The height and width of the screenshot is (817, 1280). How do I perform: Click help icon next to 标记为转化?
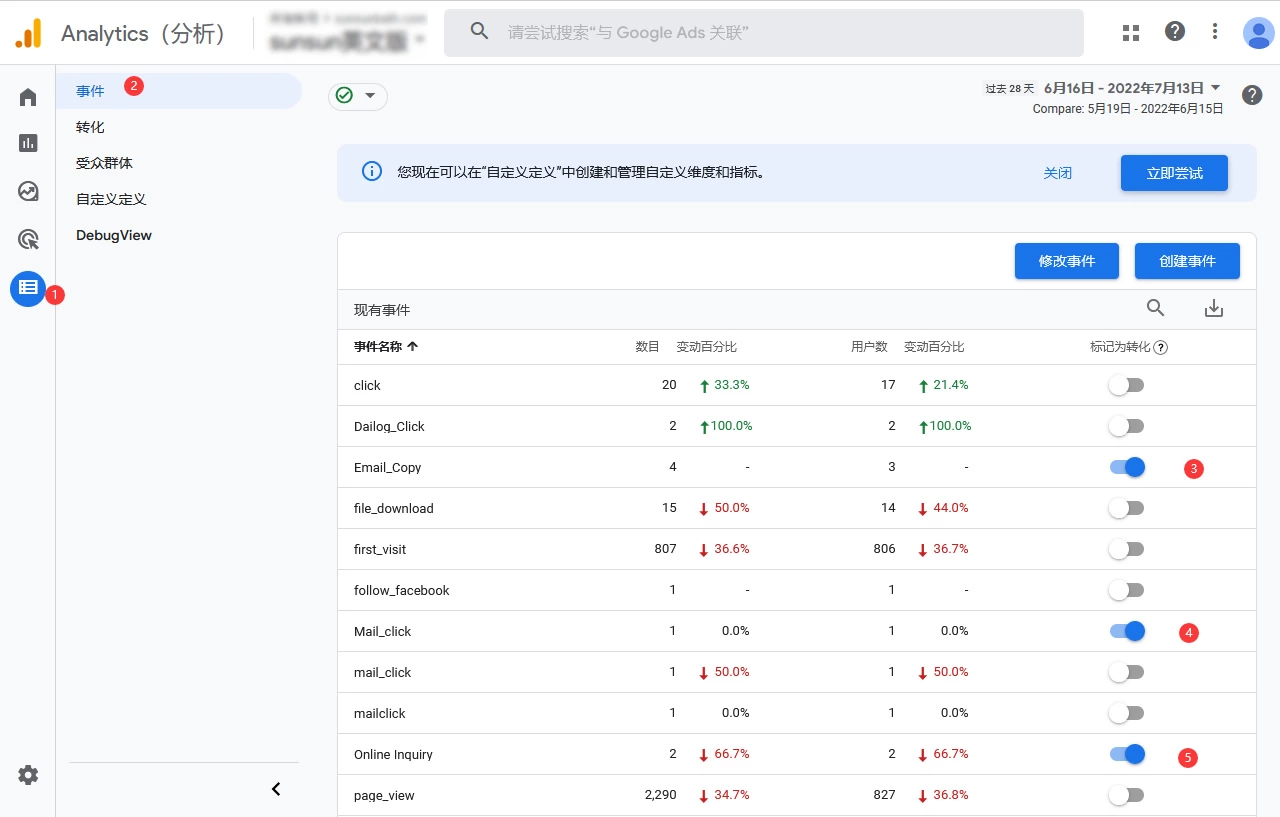(x=1160, y=348)
